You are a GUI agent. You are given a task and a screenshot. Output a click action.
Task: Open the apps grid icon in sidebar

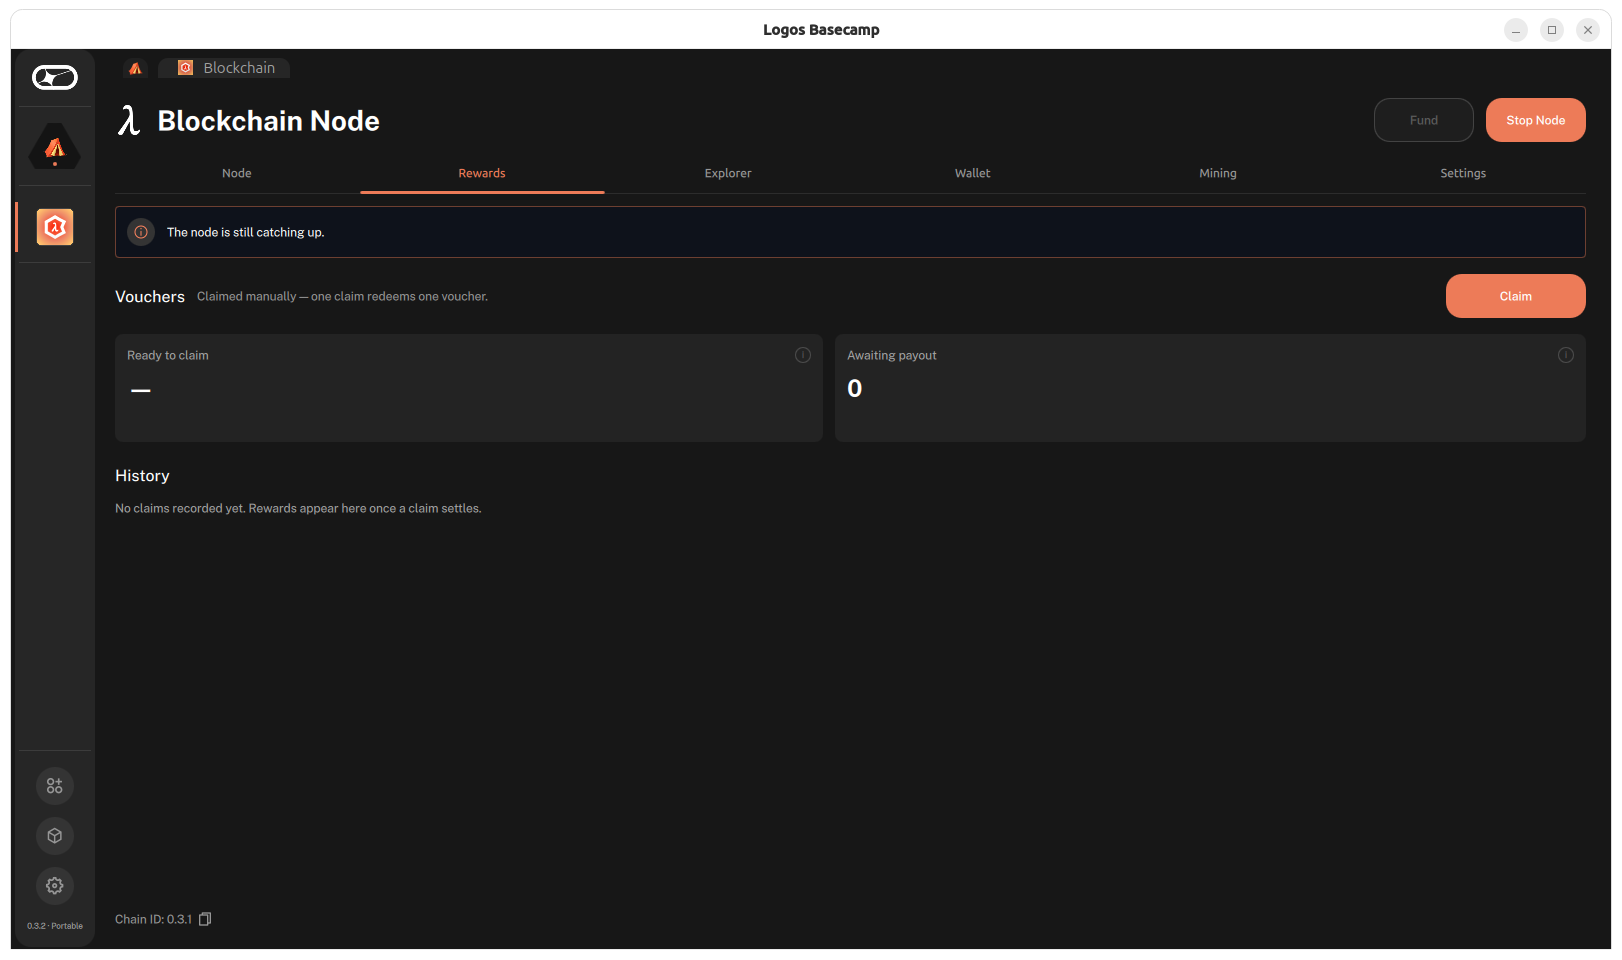(x=55, y=786)
